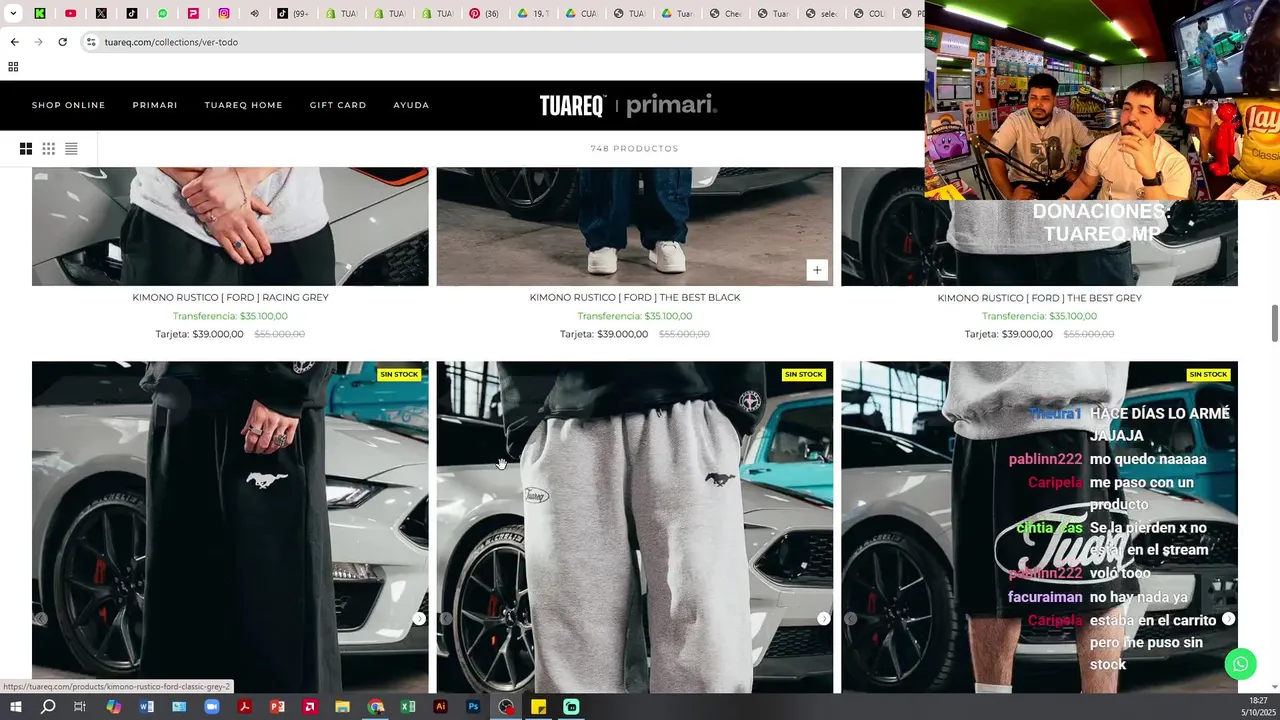
Task: Switch to the Instagram browser tab
Action: (x=224, y=14)
